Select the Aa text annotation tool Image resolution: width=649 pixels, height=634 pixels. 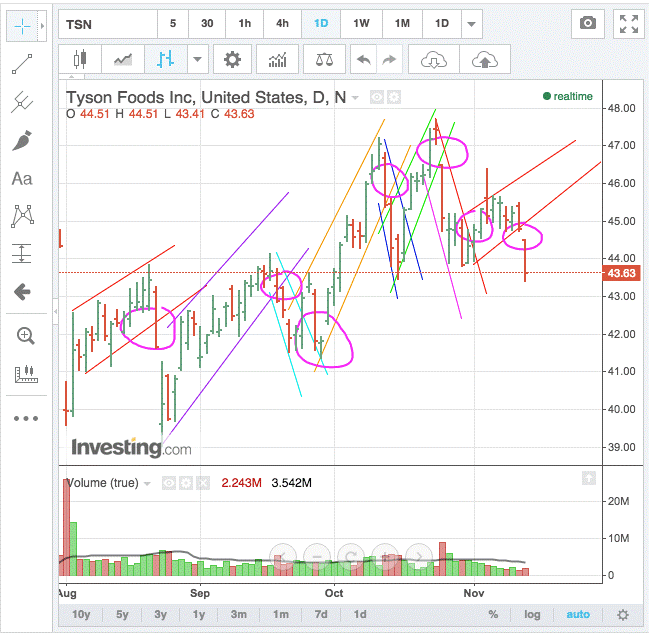22,179
